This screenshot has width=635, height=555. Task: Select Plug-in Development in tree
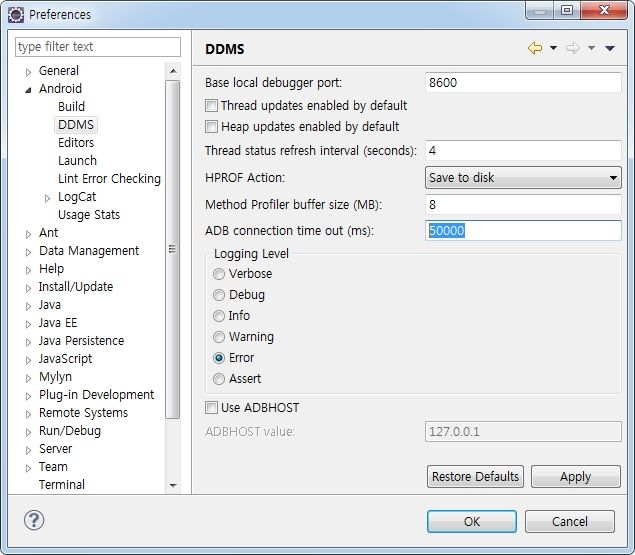tap(96, 395)
